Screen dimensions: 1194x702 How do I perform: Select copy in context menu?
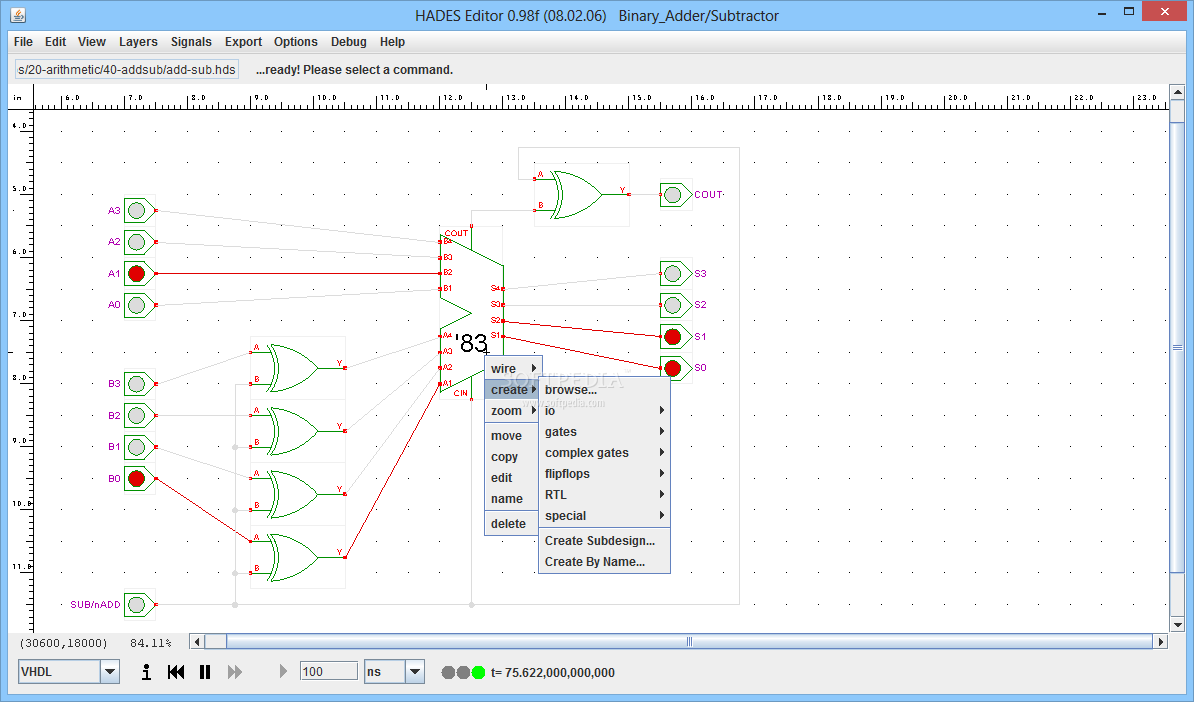(512, 457)
